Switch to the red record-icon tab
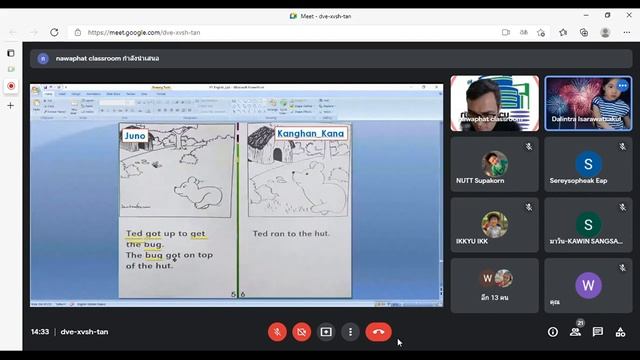The image size is (640, 360). coord(11,86)
